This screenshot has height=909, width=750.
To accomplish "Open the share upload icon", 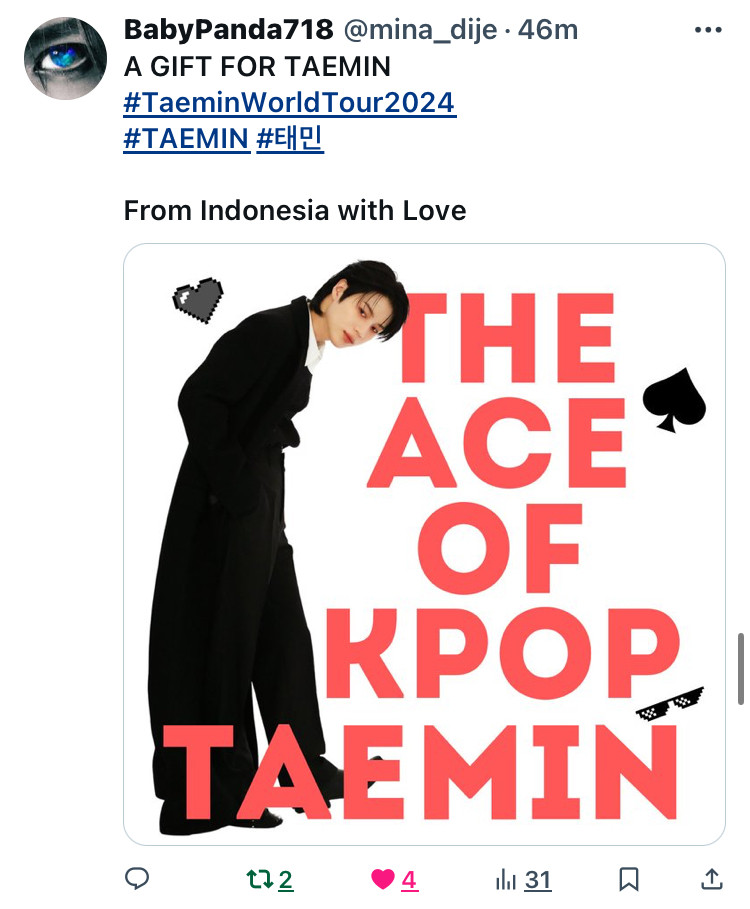I will 712,879.
